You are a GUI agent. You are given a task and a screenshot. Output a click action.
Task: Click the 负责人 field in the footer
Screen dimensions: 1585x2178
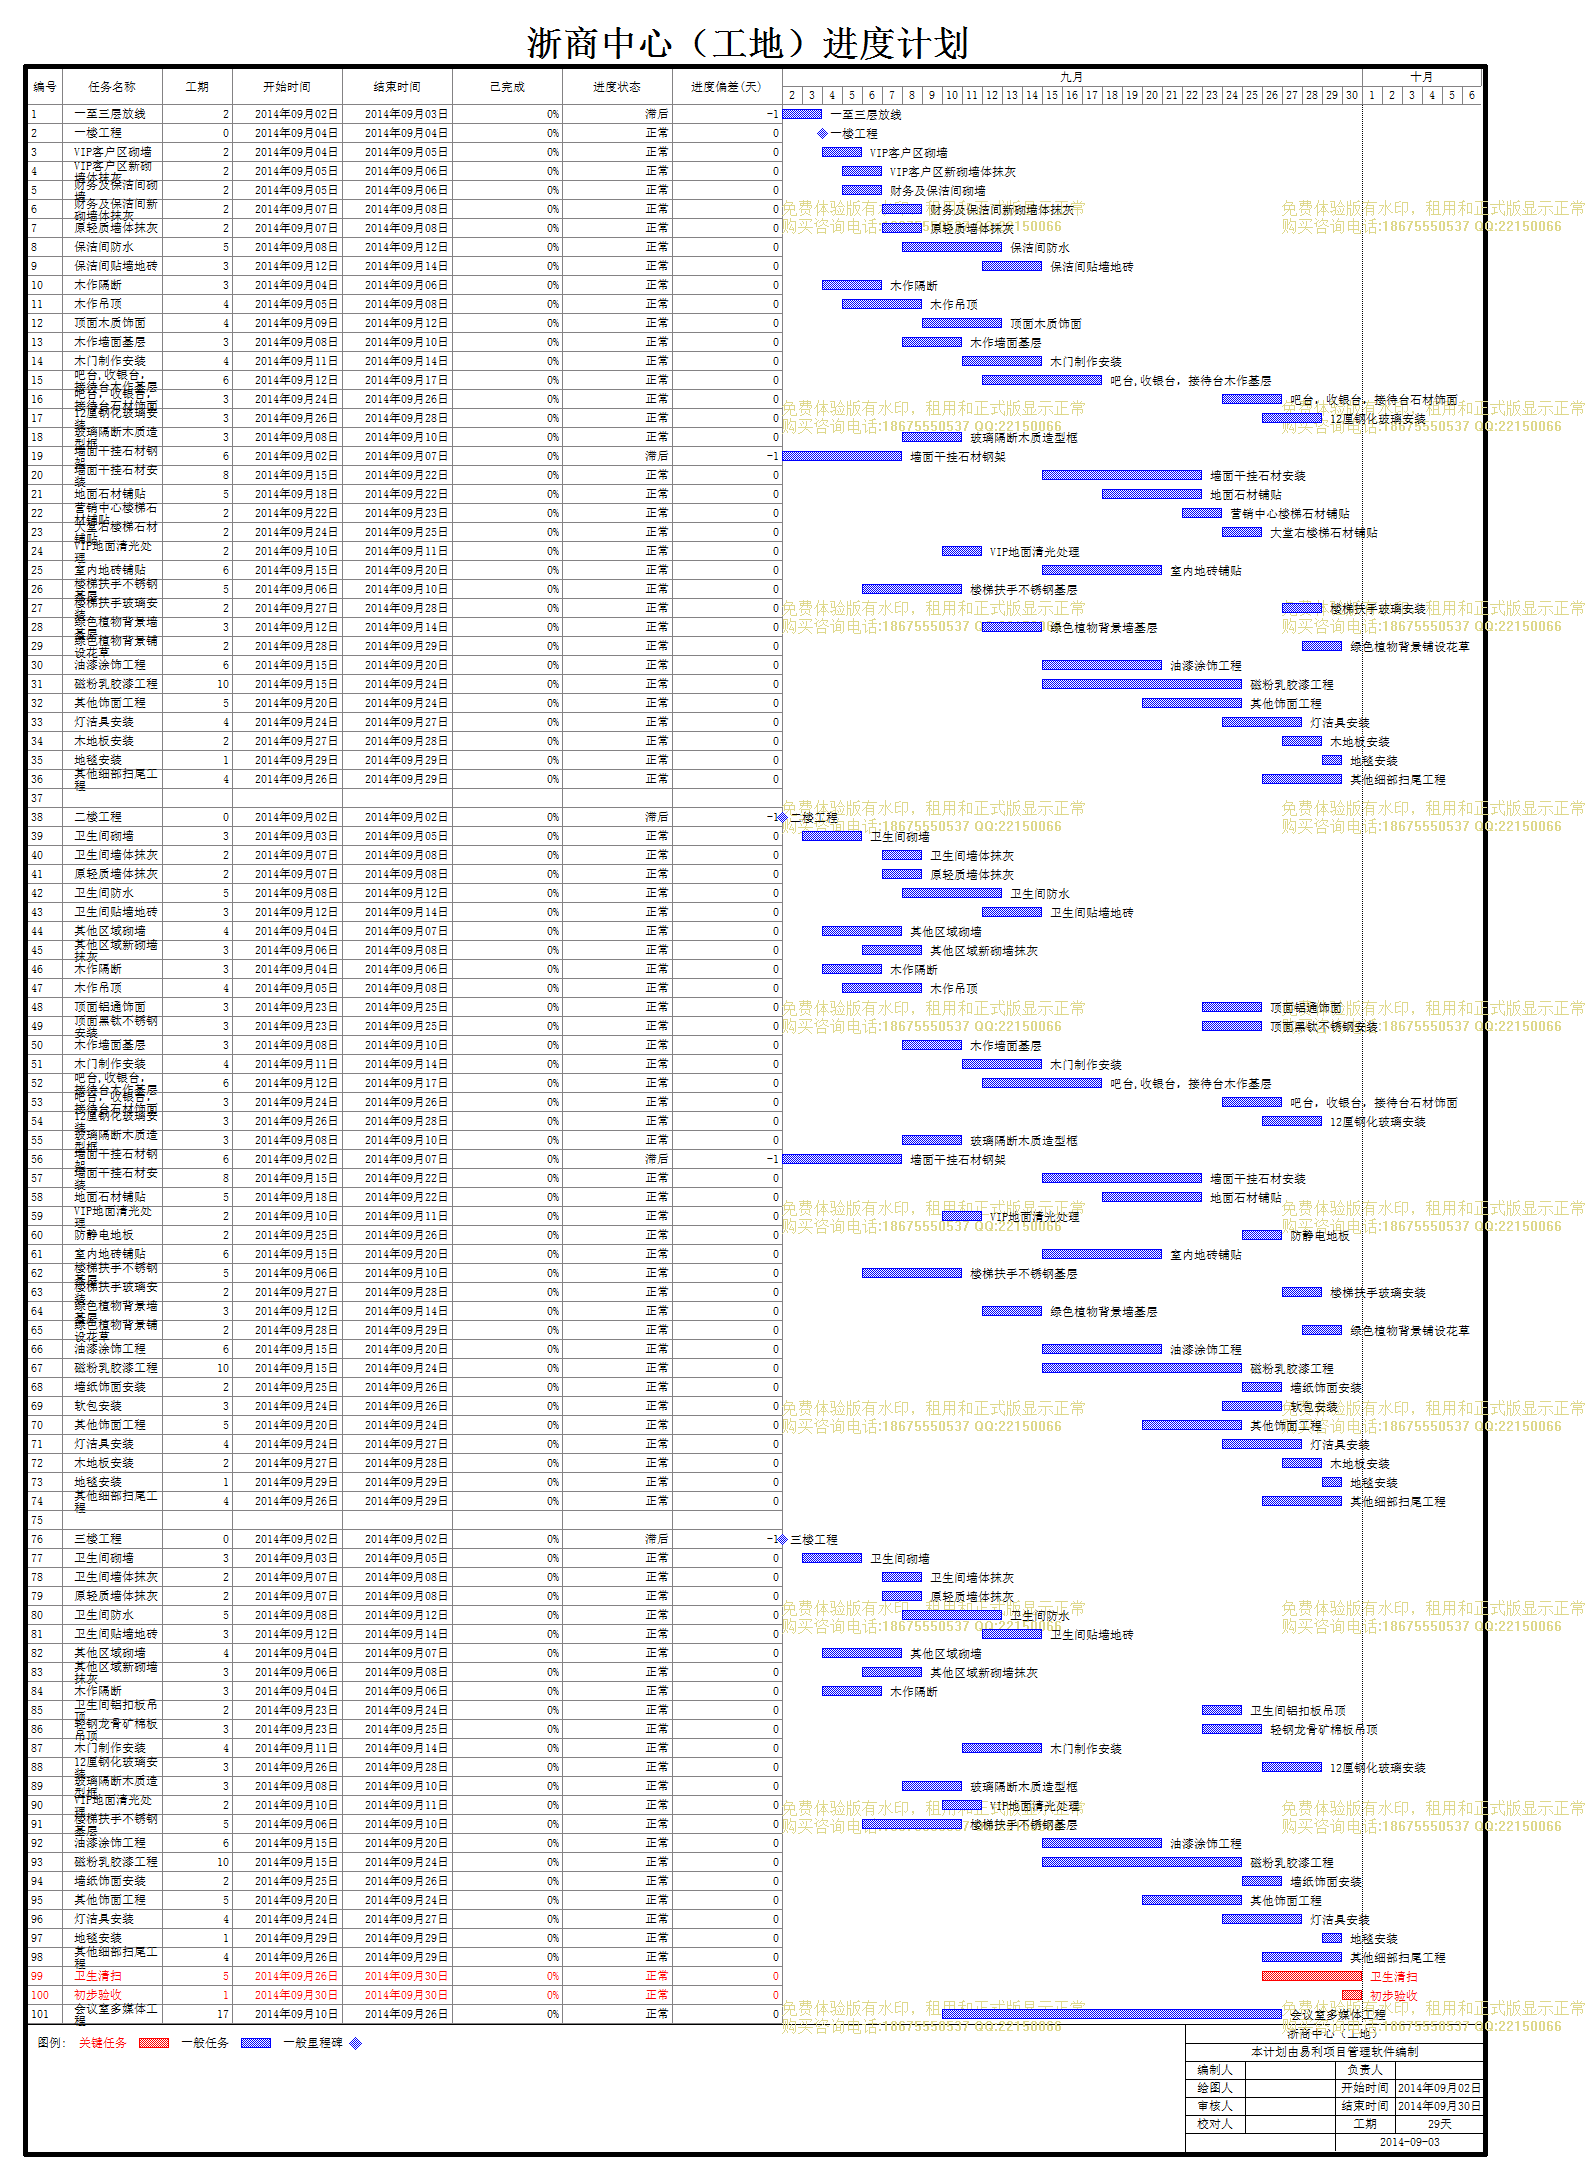(1365, 2070)
